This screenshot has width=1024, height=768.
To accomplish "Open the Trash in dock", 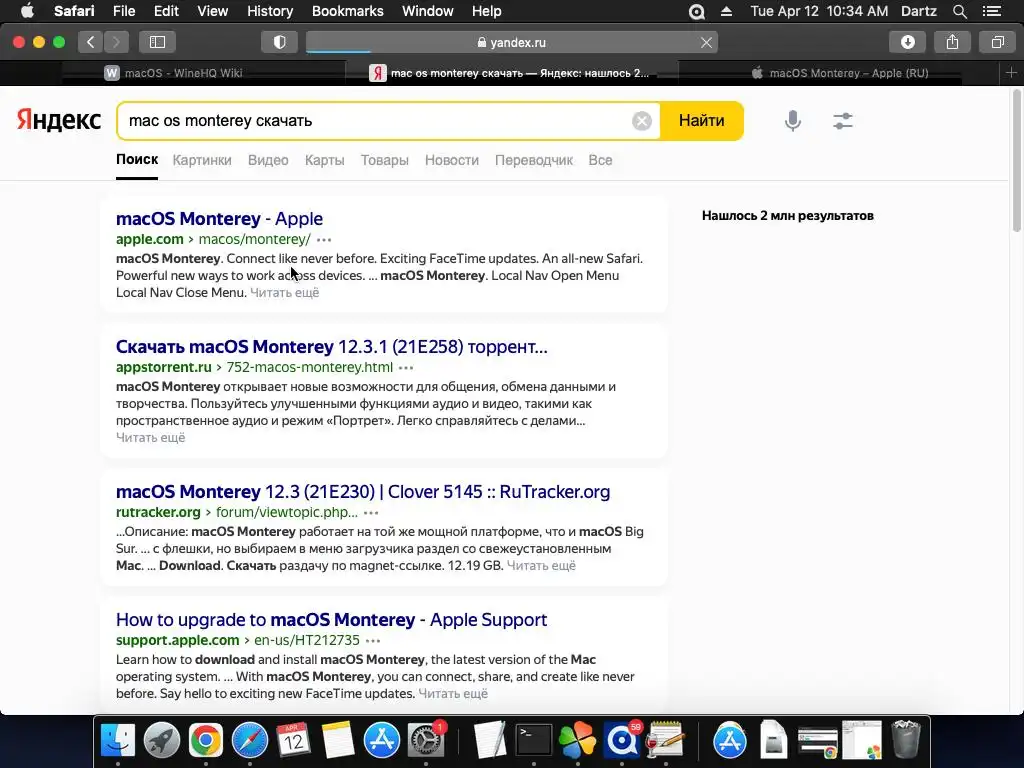I will tap(906, 741).
